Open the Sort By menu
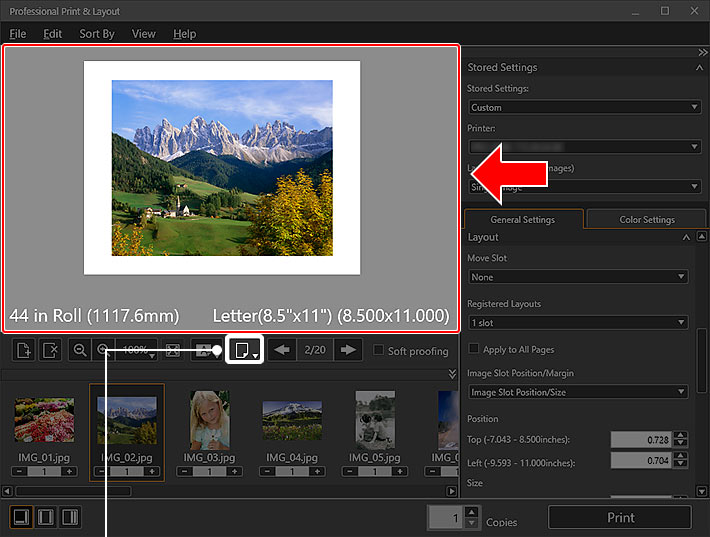The height and width of the screenshot is (537, 710). 97,34
